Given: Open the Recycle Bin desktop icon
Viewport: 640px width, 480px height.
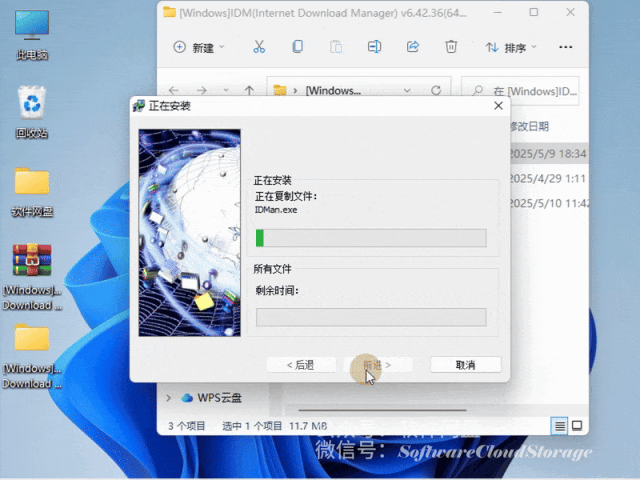Looking at the screenshot, I should 32,112.
